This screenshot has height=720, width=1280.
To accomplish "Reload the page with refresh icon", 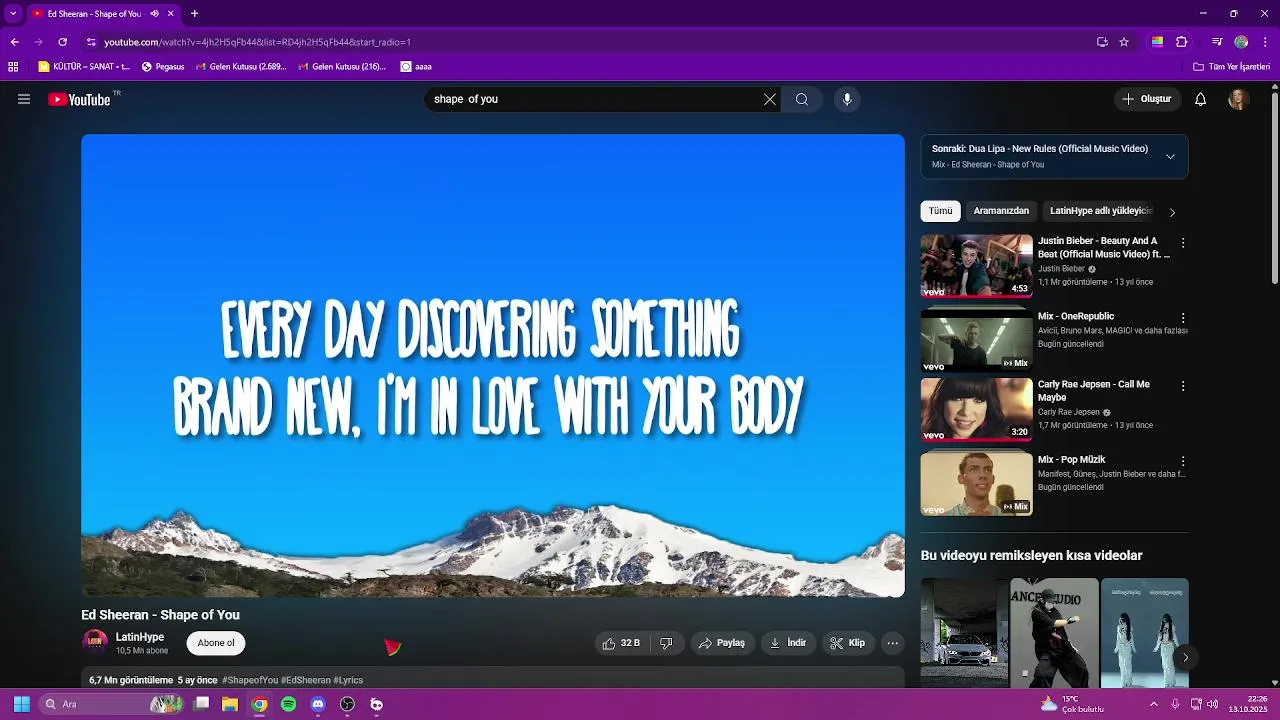I will tap(62, 42).
